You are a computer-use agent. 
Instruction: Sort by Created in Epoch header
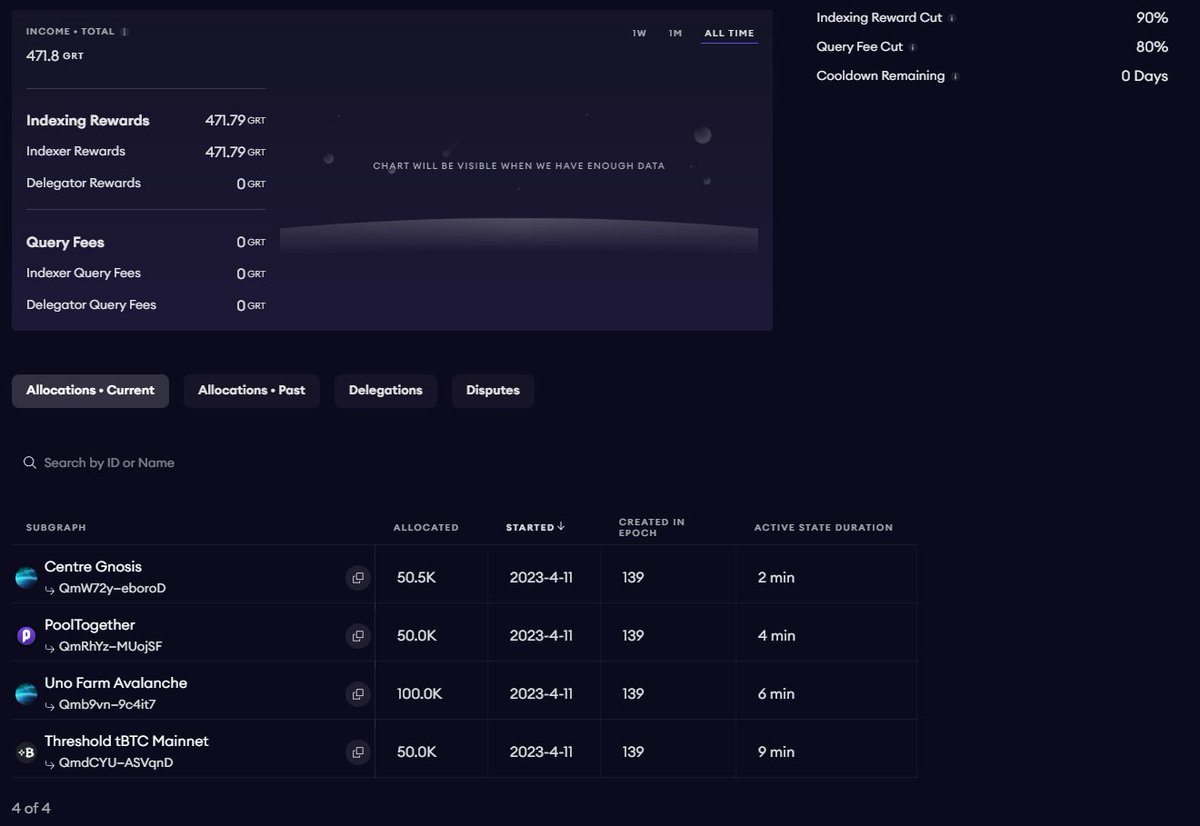coord(652,527)
